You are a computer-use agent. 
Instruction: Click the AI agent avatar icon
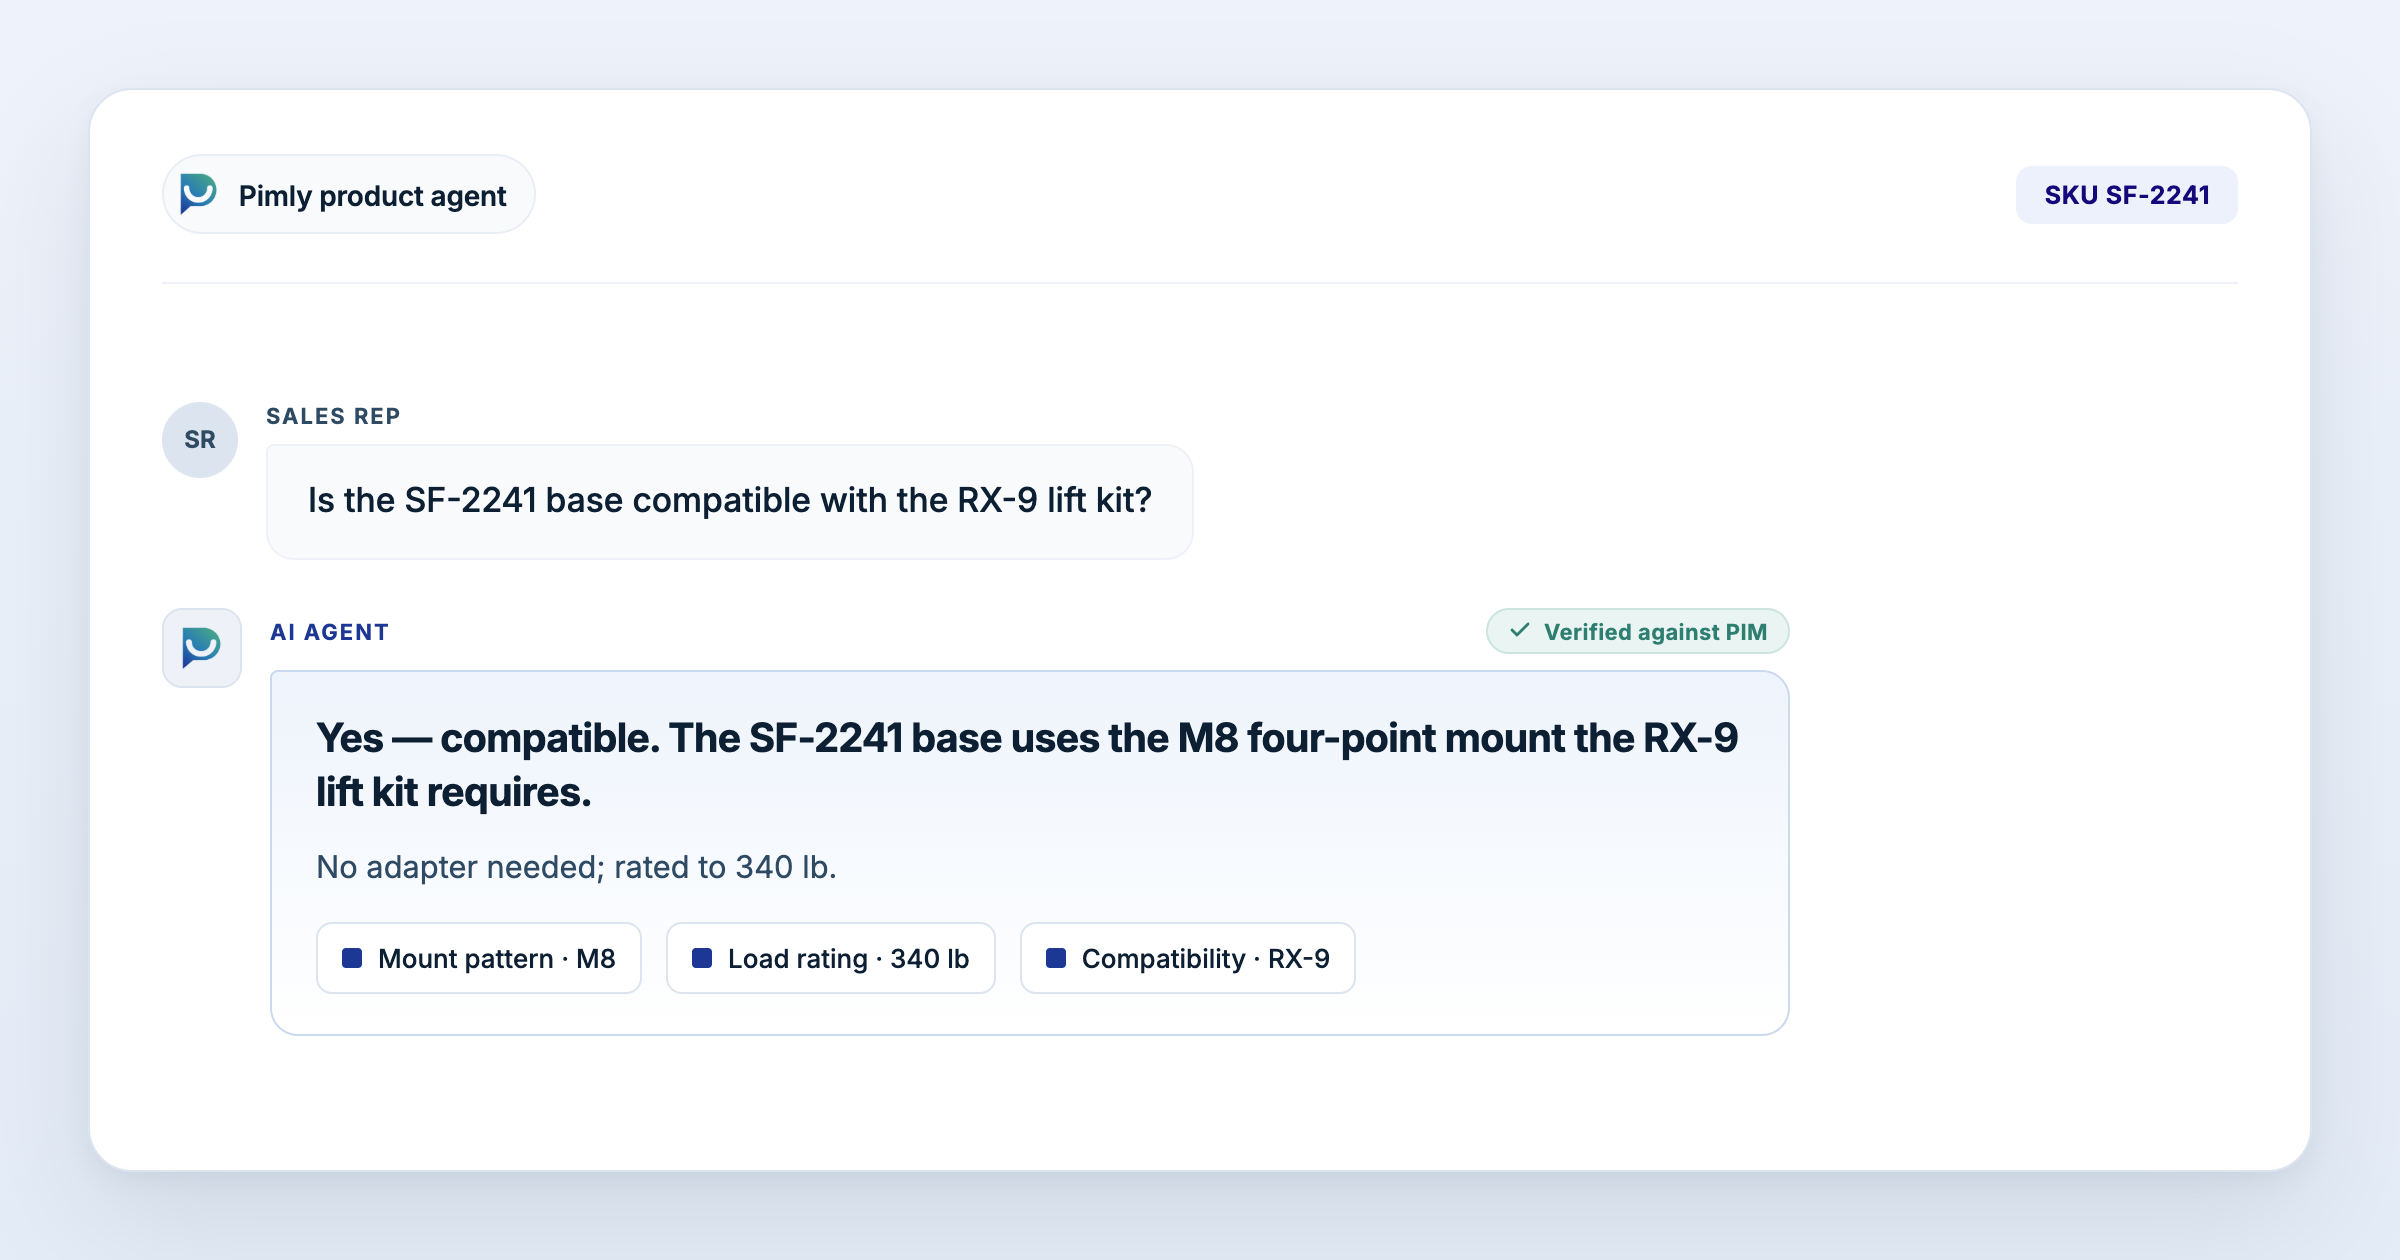point(202,648)
